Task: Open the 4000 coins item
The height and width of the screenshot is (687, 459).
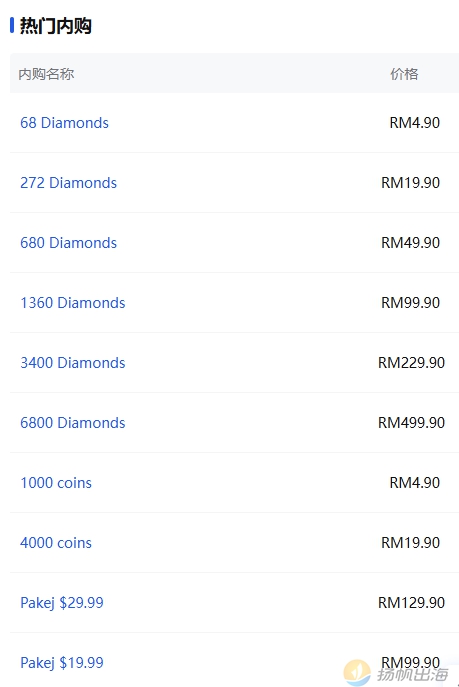Action: click(x=56, y=543)
